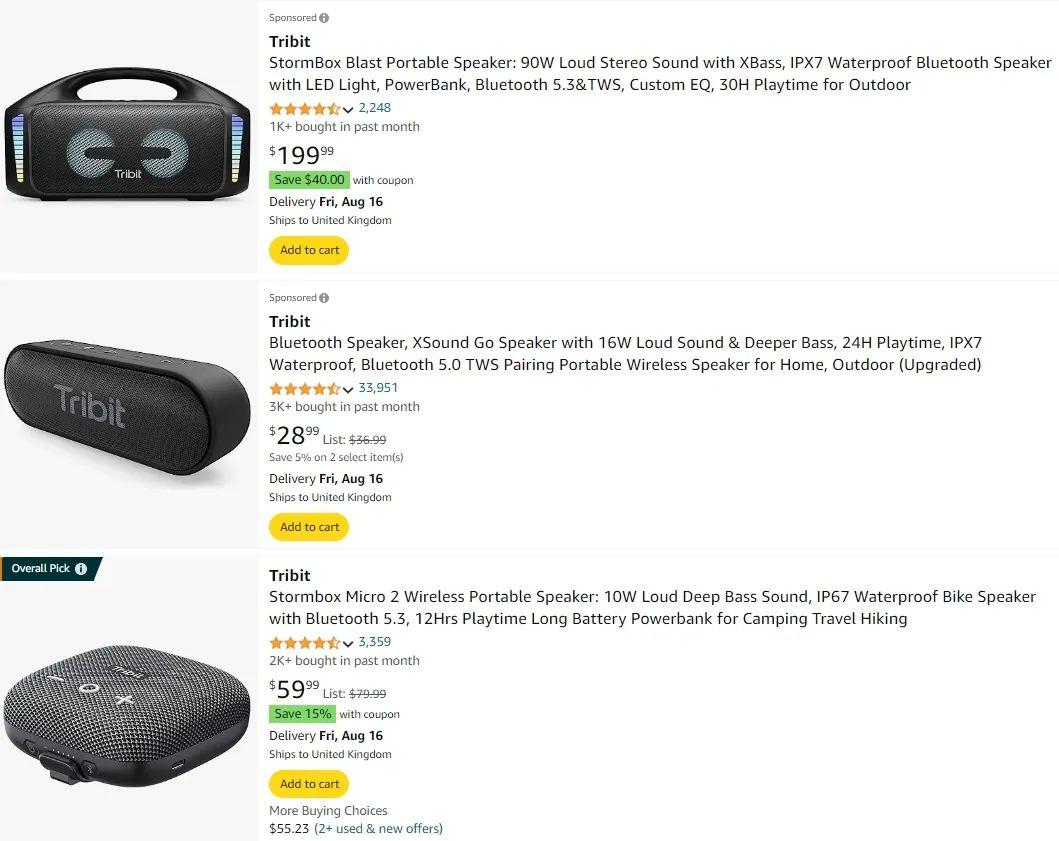Viewport: 1059px width, 841px height.
Task: View the 2+ used & new offers
Action: tap(378, 828)
